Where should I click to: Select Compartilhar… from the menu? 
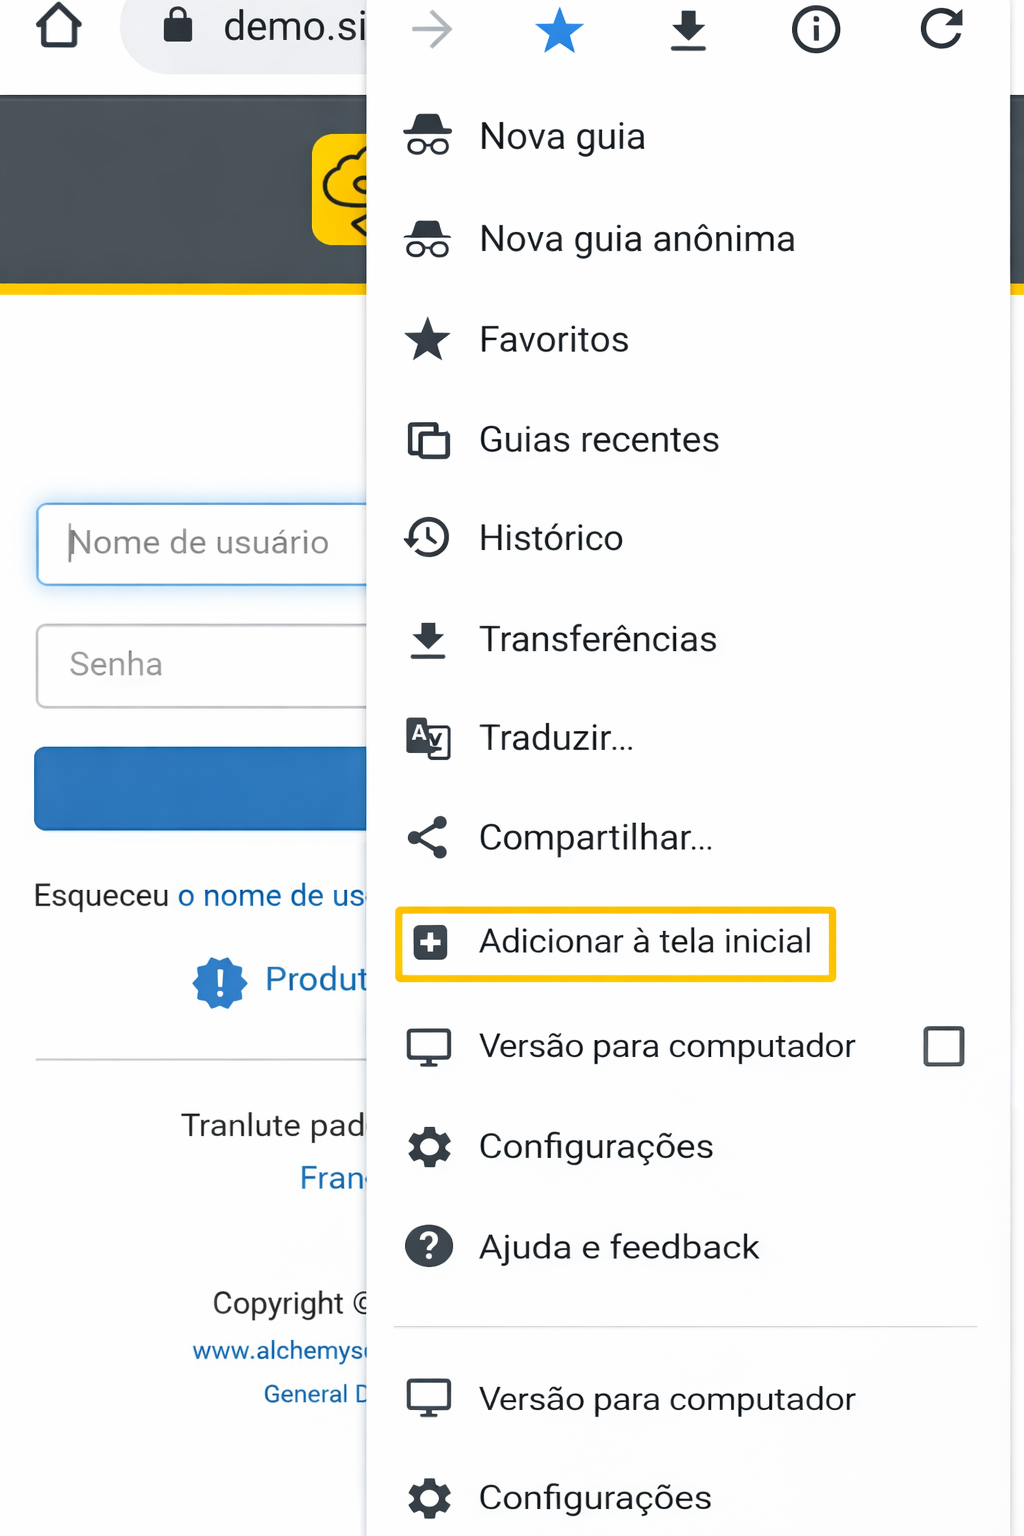595,837
